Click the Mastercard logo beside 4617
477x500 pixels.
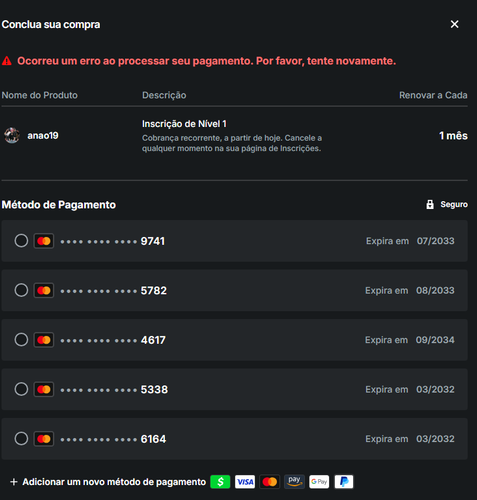[44, 340]
